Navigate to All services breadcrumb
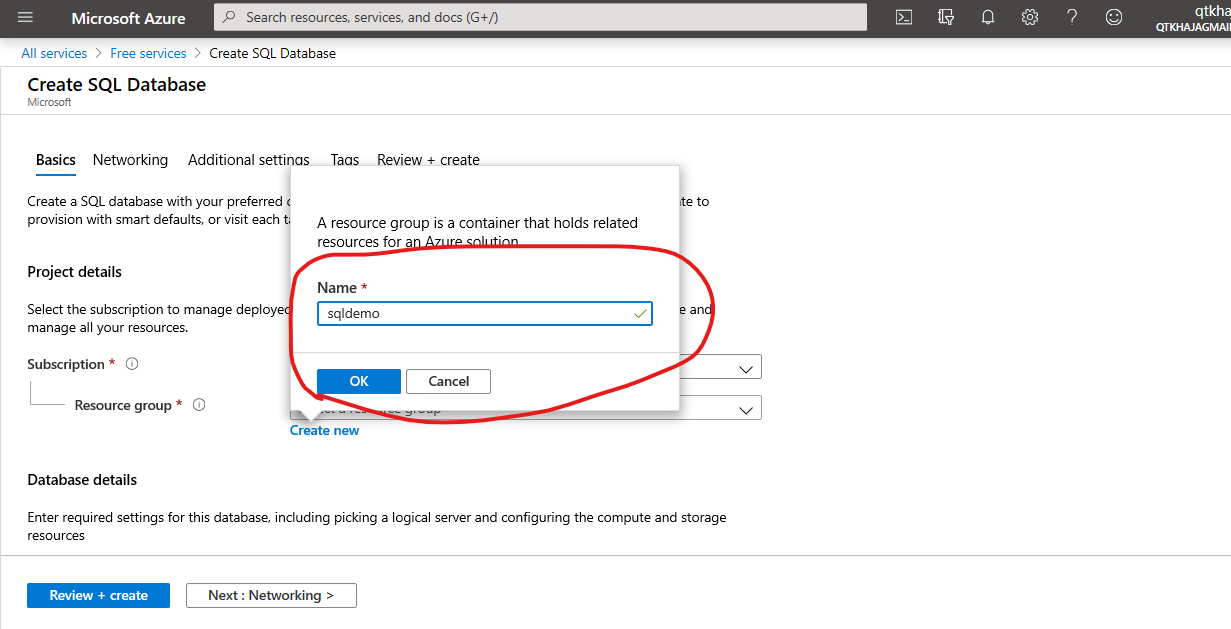The width and height of the screenshot is (1231, 629). click(x=54, y=53)
